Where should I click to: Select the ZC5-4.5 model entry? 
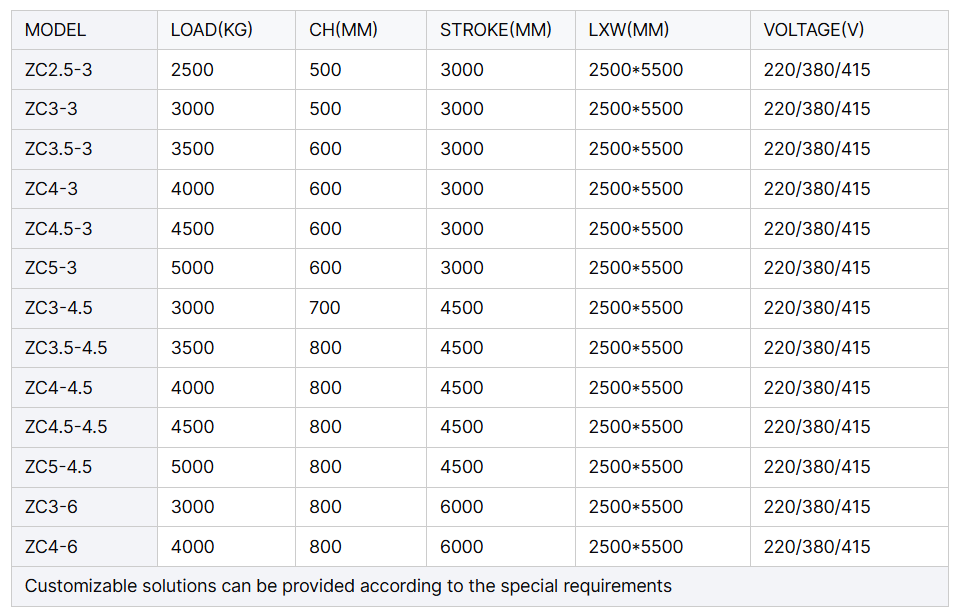58,467
